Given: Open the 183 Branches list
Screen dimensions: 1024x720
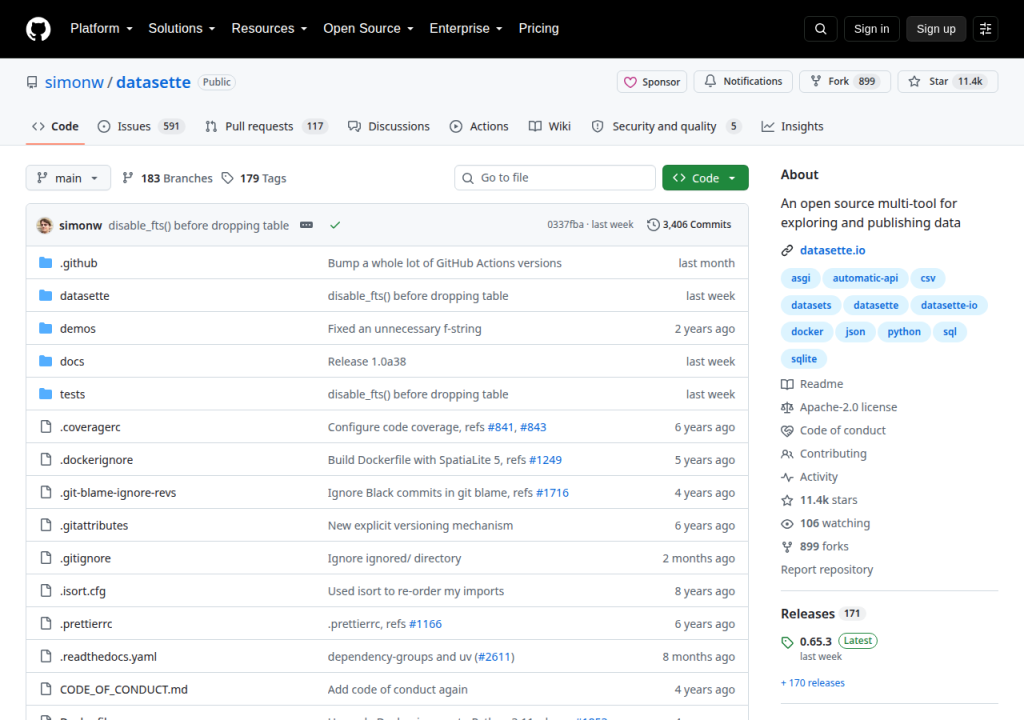Looking at the screenshot, I should point(167,178).
